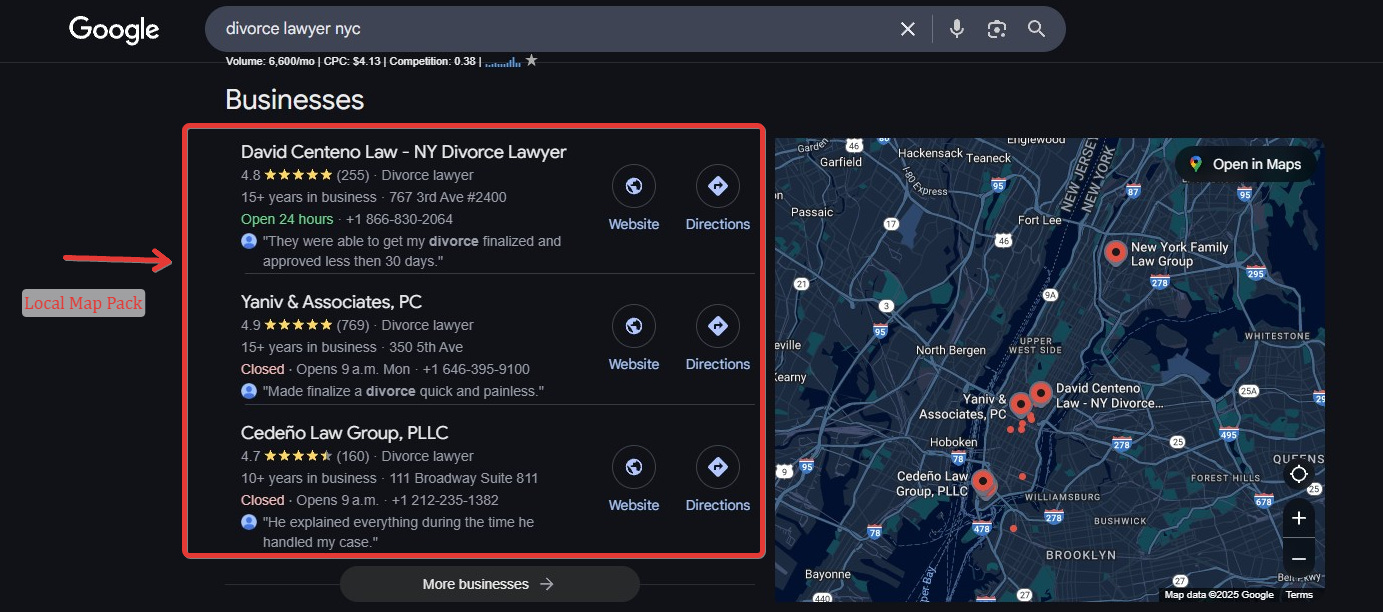Click phone number +1 212-235-1382
Image resolution: width=1383 pixels, height=612 pixels.
tap(445, 500)
